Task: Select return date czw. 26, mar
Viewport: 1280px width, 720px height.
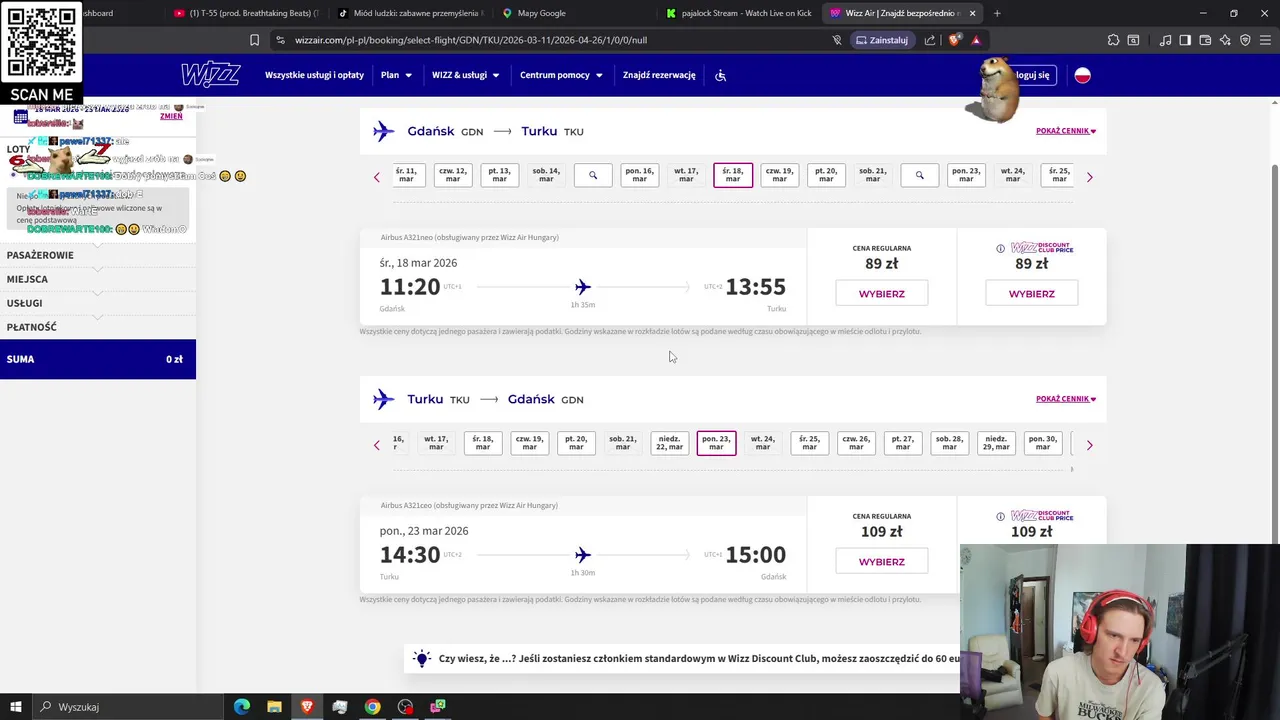Action: [856, 443]
